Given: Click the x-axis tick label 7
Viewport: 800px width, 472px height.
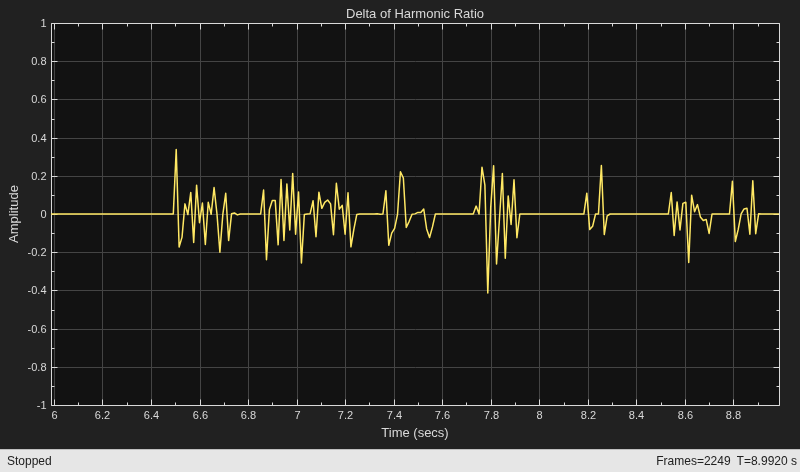Looking at the screenshot, I should pos(297,415).
